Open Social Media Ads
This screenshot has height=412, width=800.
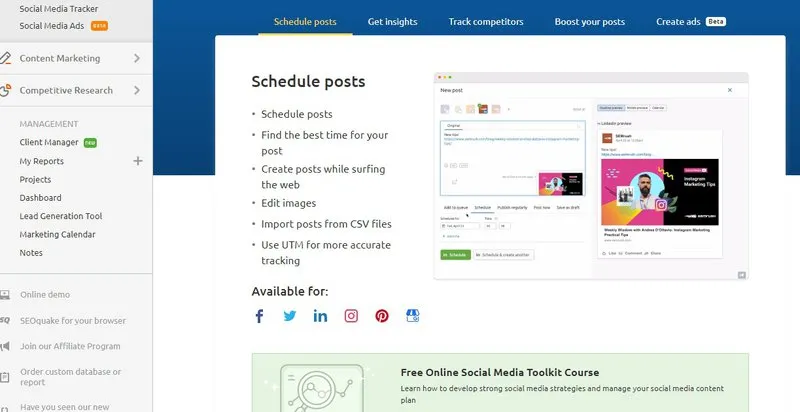[52, 25]
